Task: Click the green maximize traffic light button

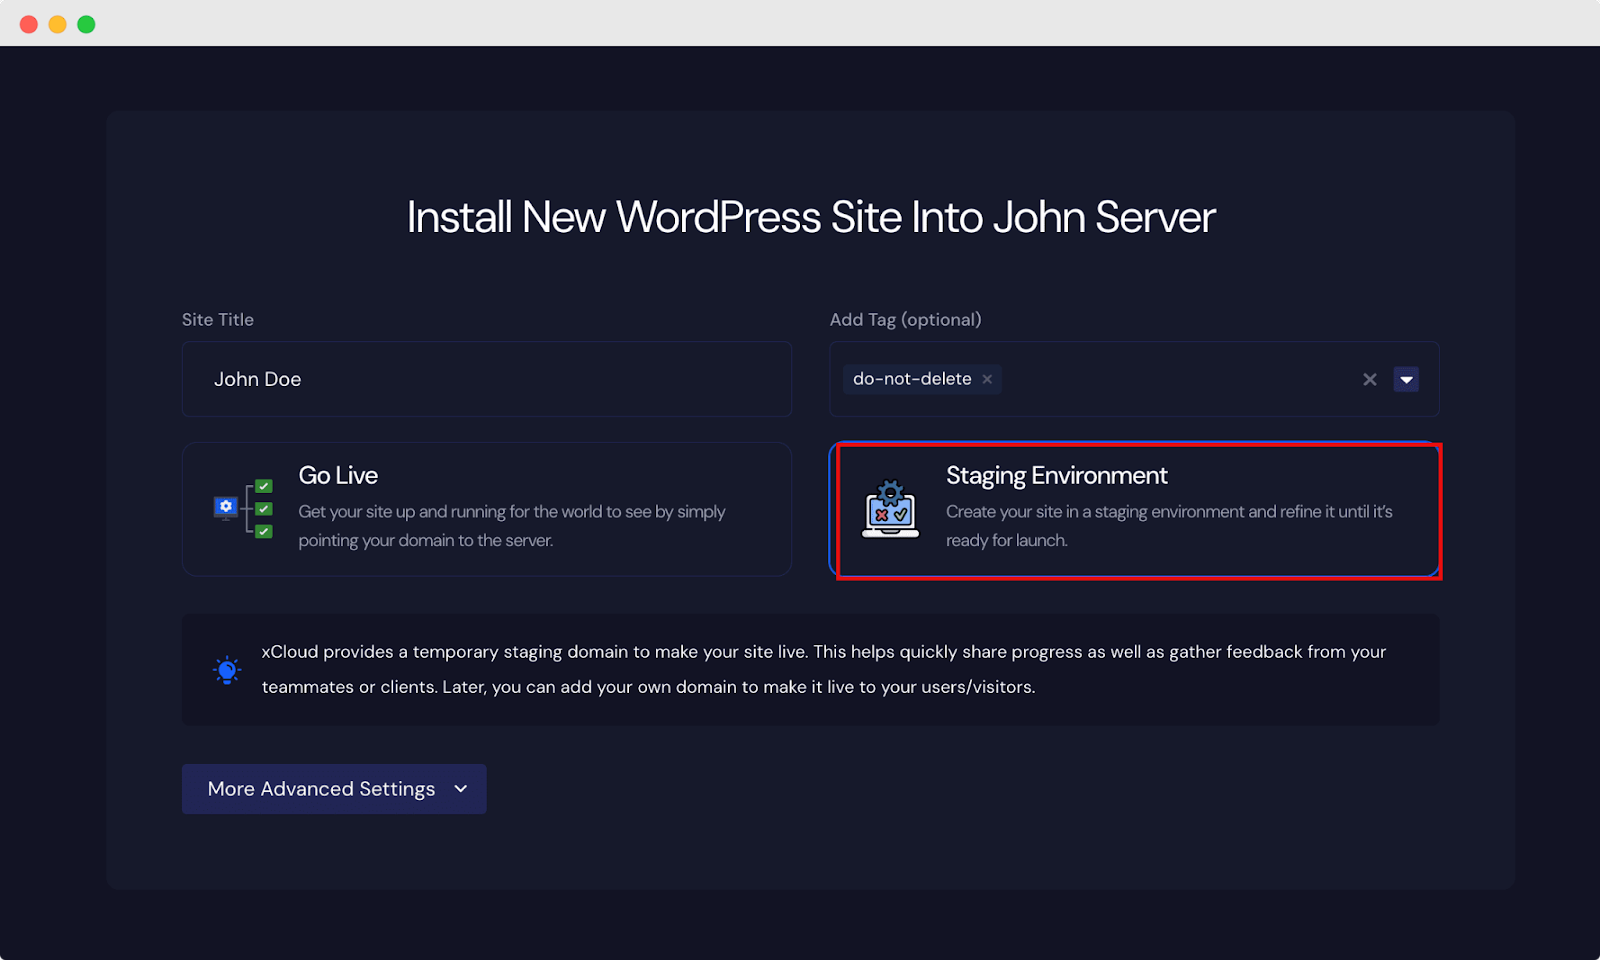Action: pos(87,23)
